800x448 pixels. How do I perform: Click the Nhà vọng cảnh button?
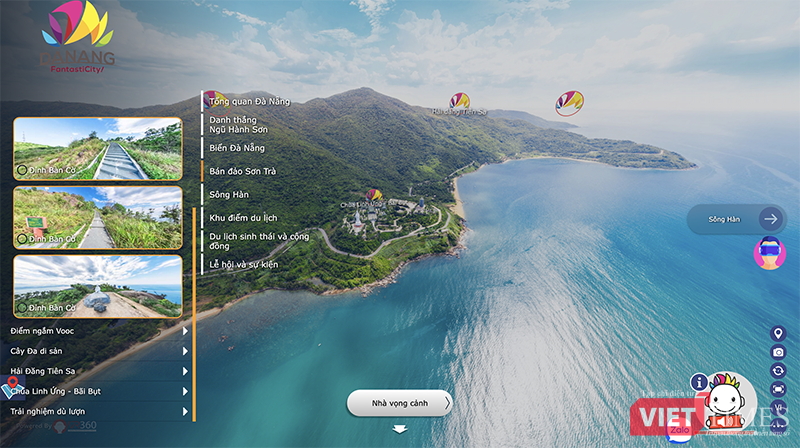click(x=400, y=403)
